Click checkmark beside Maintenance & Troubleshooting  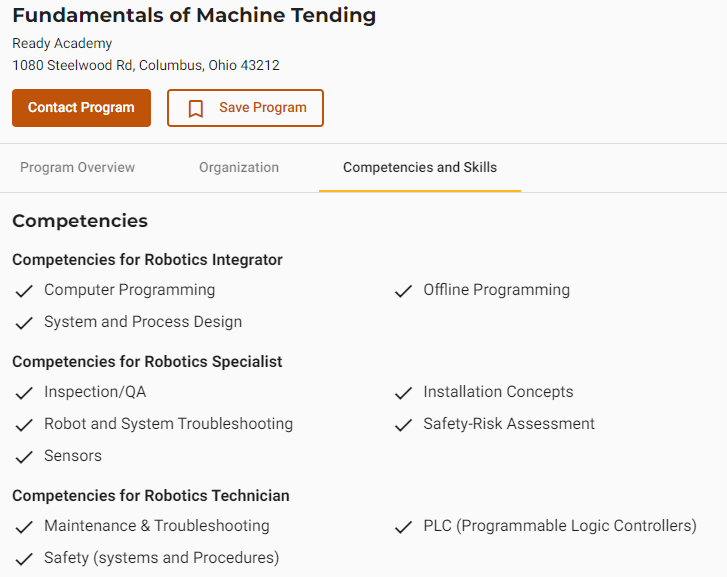pos(24,527)
